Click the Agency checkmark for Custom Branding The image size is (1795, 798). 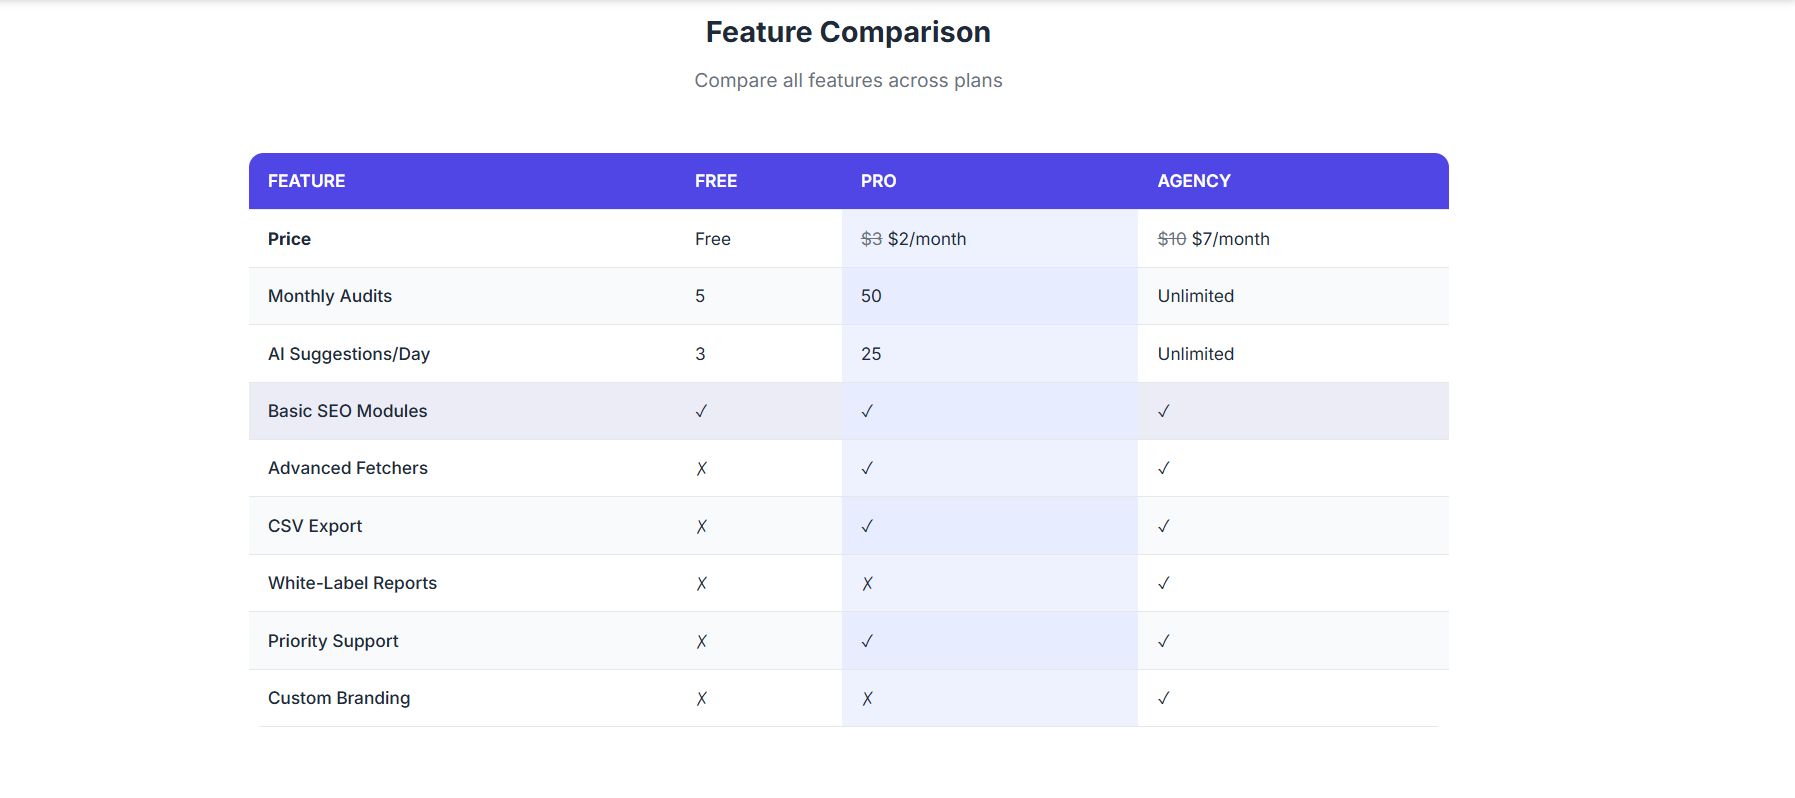point(1163,698)
